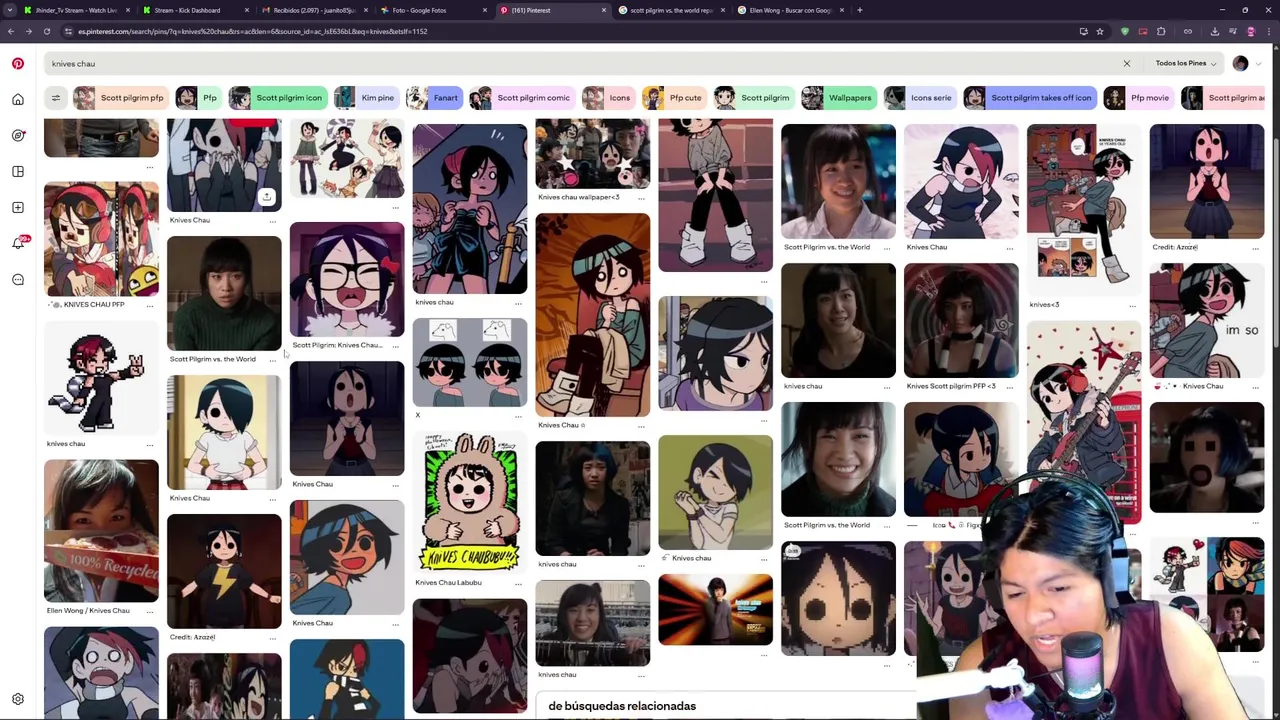Select the Pfp movie filter chip
Viewport: 1280px width, 720px height.
[x=1138, y=98]
